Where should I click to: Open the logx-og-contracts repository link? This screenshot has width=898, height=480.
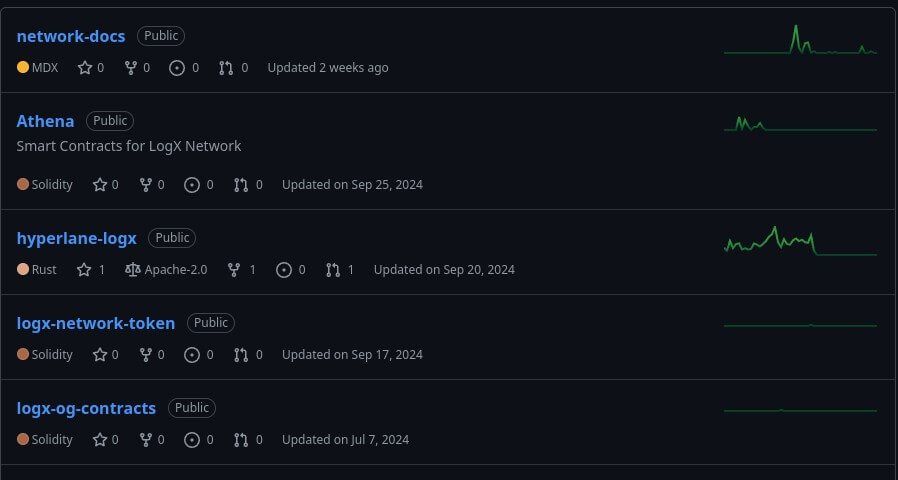point(86,408)
